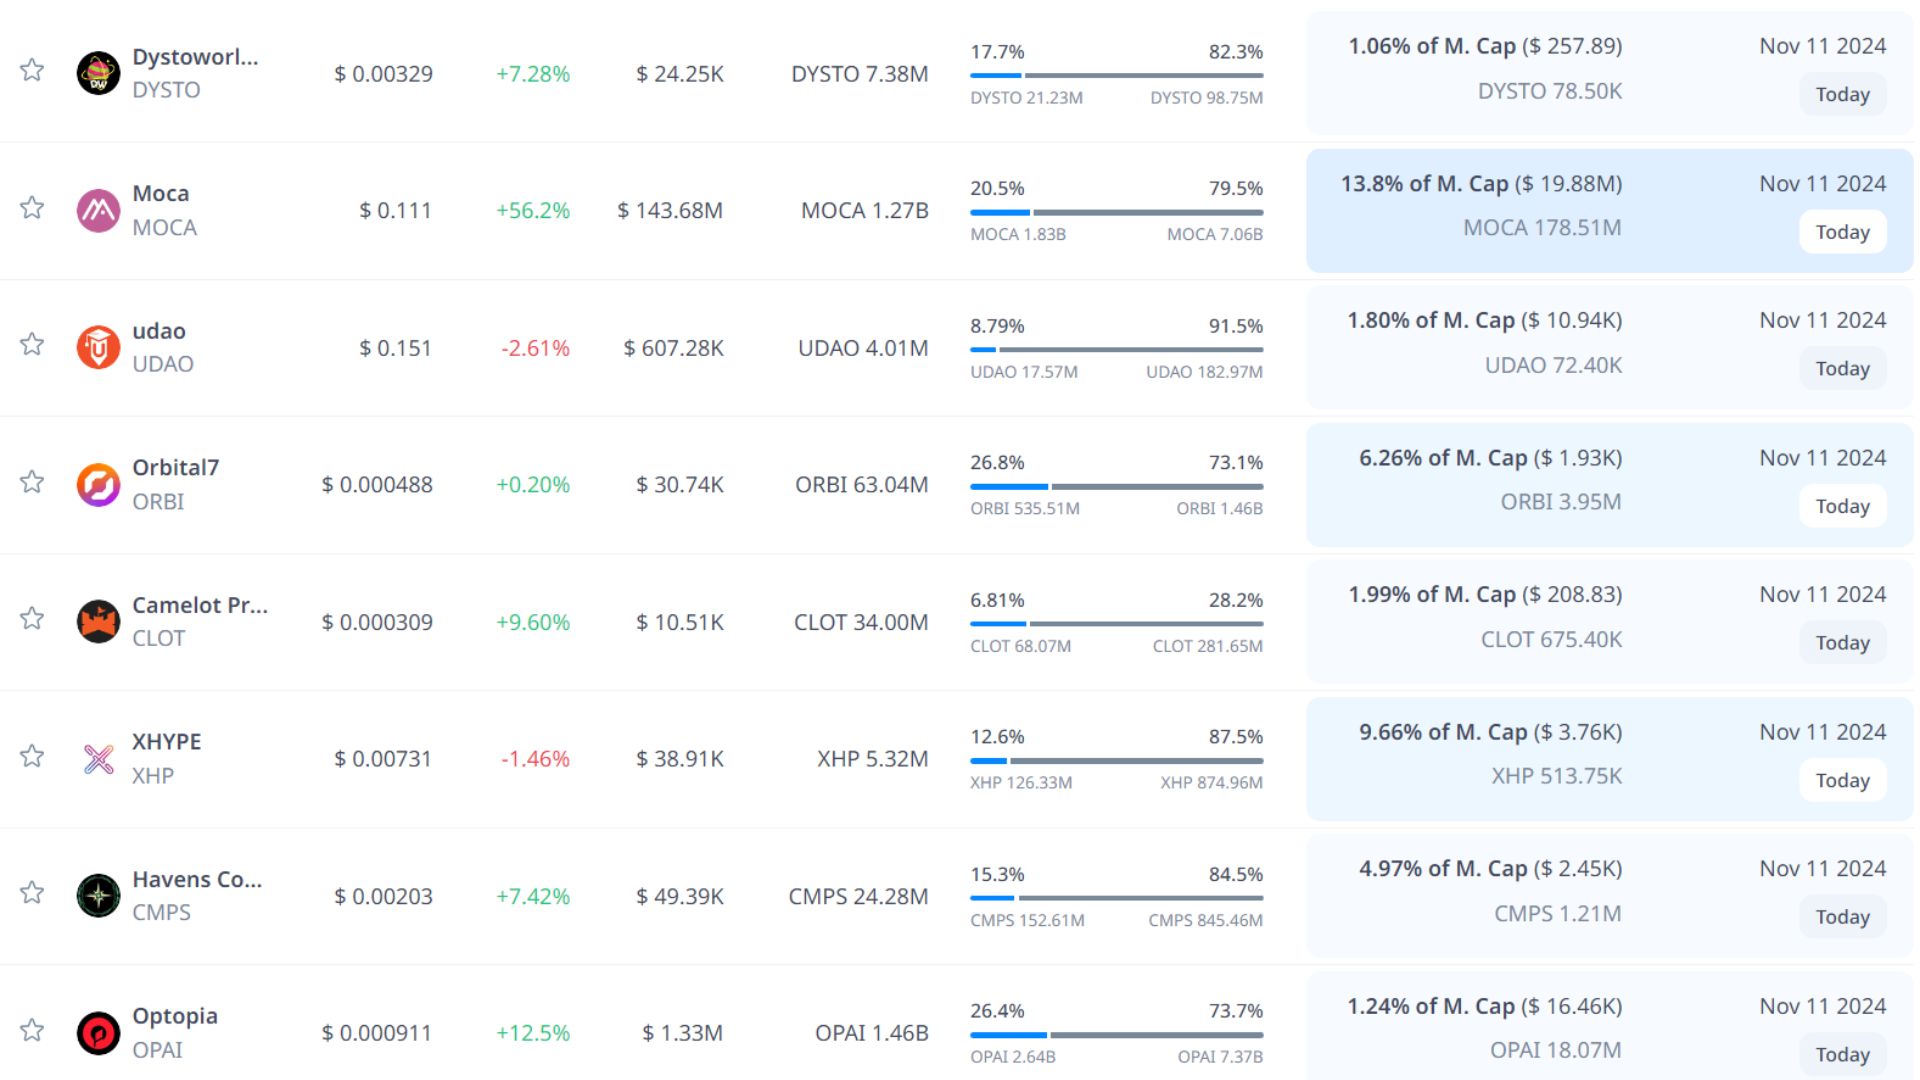The image size is (1920, 1080).
Task: Click the Today badge in Moca row
Action: pyautogui.click(x=1842, y=232)
